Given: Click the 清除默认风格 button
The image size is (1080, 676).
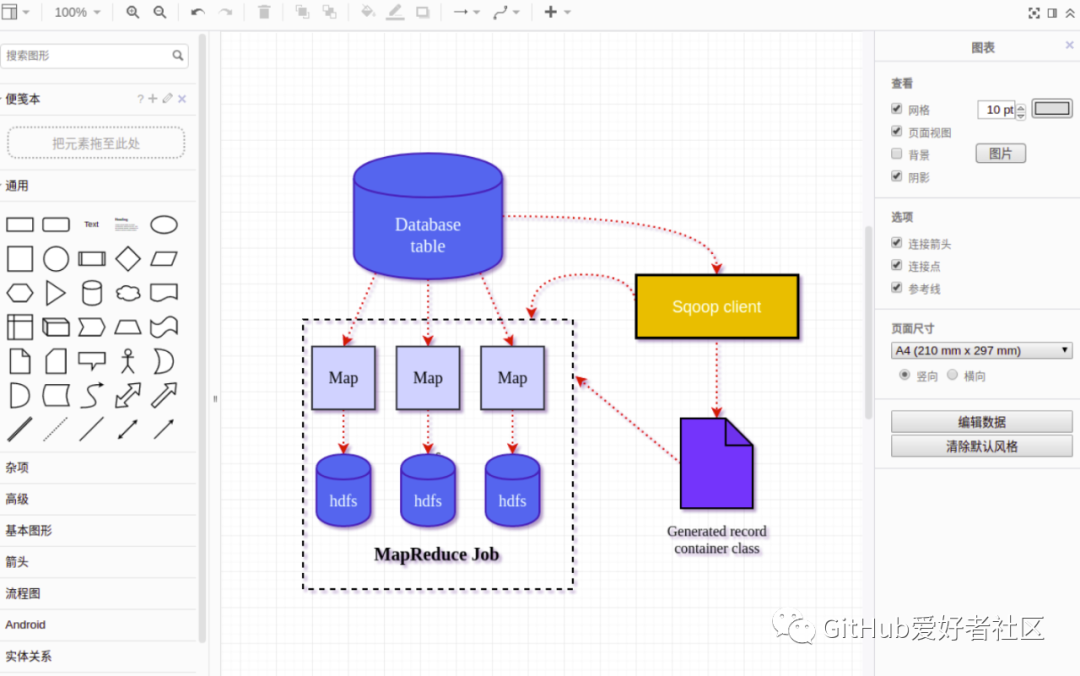Looking at the screenshot, I should (x=982, y=447).
